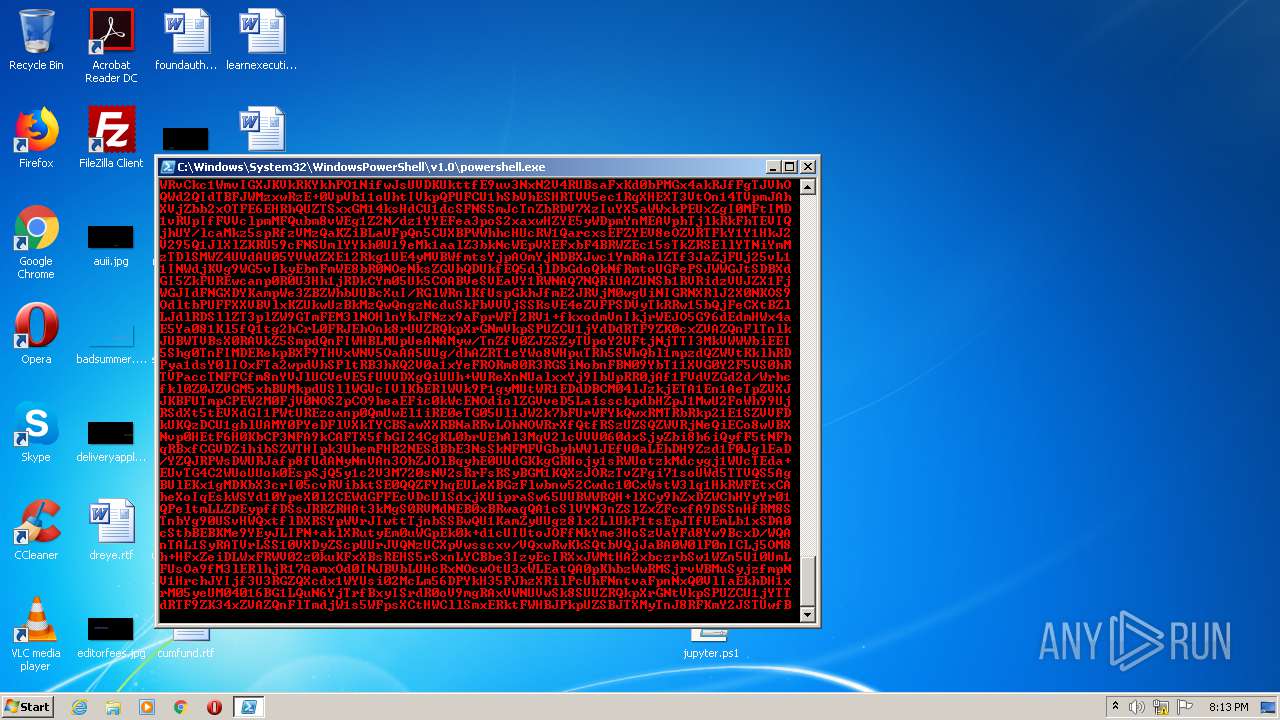Open Google Chrome desktop shortcut
This screenshot has width=1280, height=720.
click(x=36, y=242)
